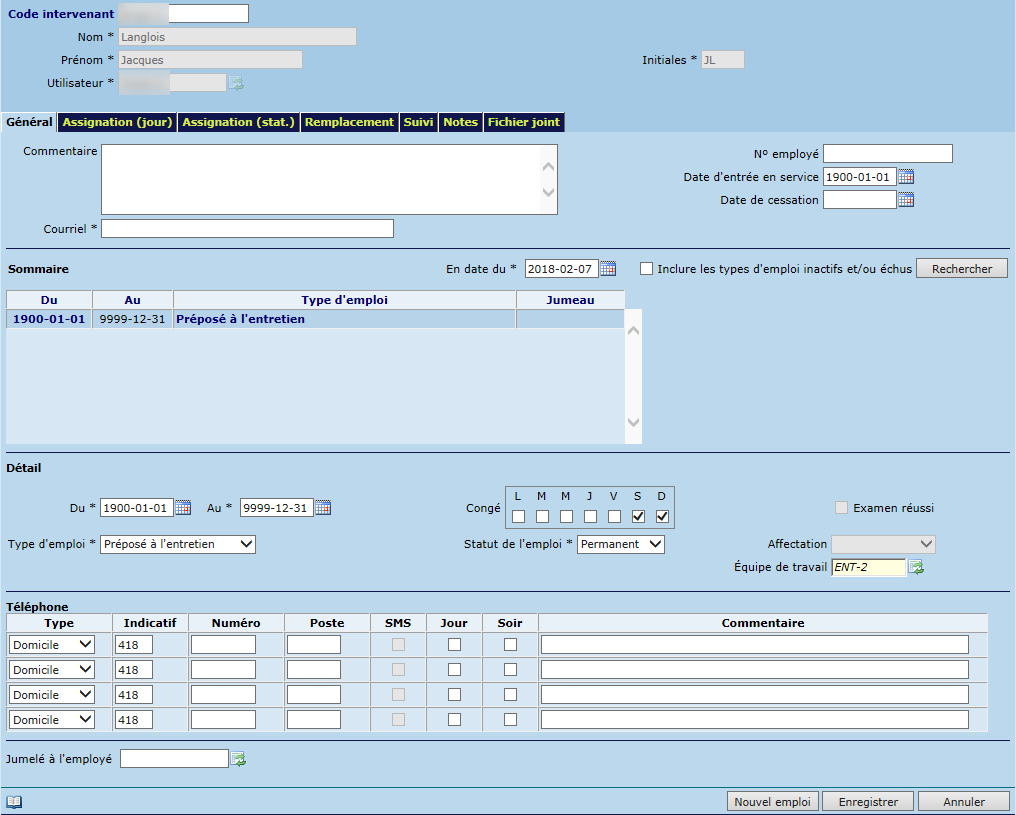The image size is (1016, 815).
Task: Click the Rechercher button
Action: pos(961,269)
